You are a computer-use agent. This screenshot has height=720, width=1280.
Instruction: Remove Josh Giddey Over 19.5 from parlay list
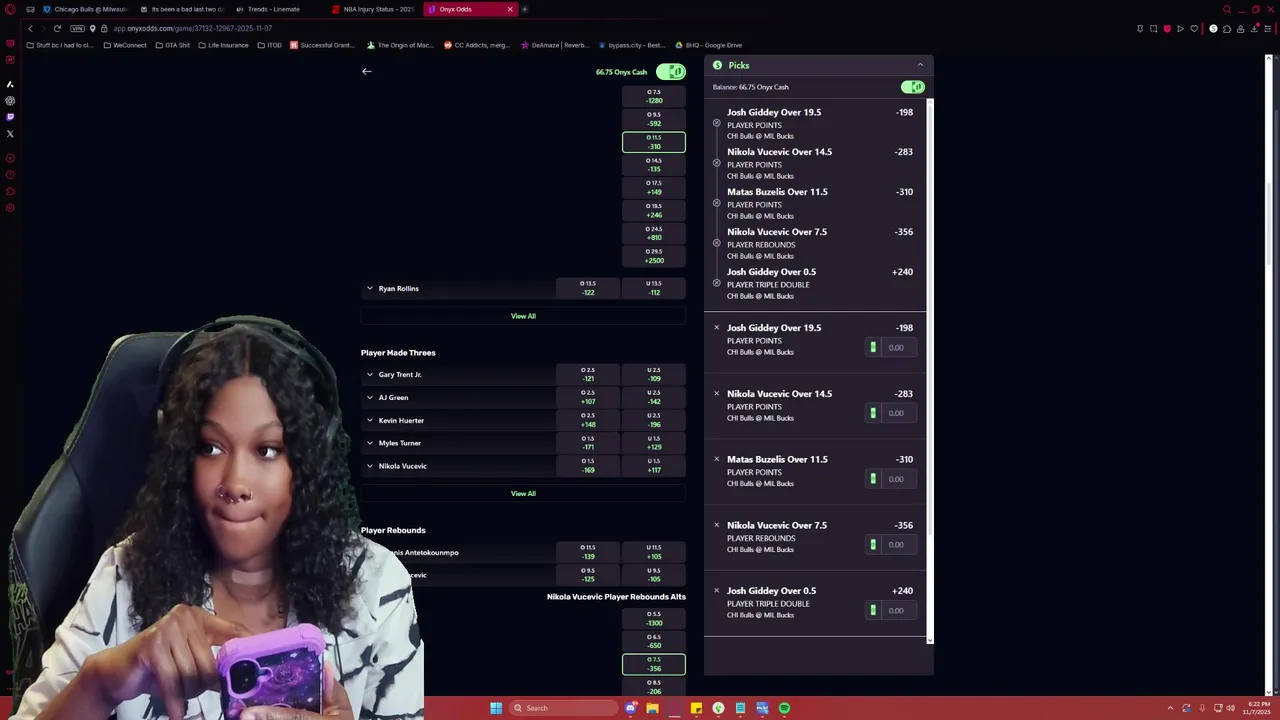coord(716,123)
